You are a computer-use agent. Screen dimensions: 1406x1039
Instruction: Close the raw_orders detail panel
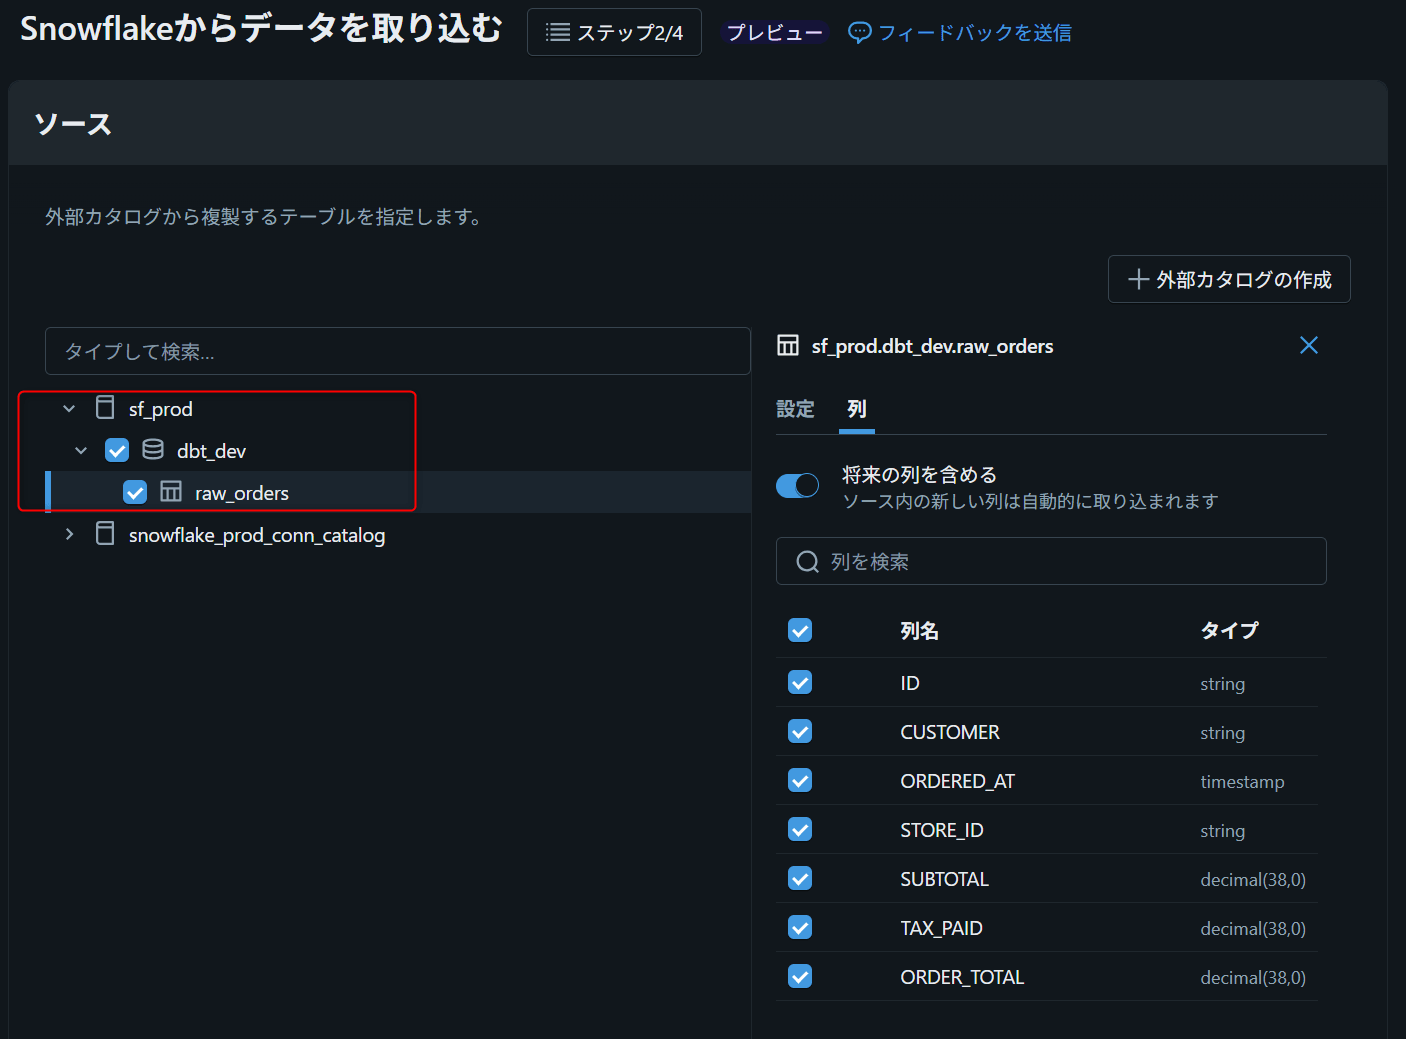pos(1308,345)
